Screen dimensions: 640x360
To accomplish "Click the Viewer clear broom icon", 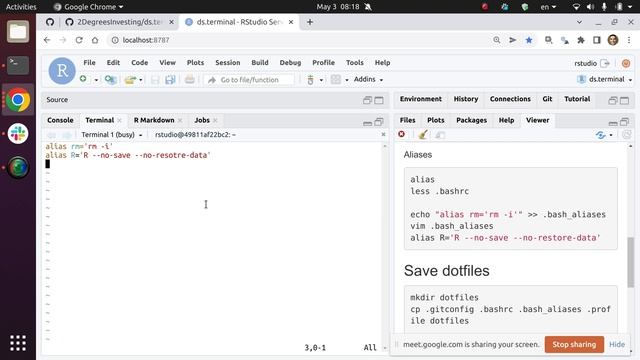I will point(423,134).
